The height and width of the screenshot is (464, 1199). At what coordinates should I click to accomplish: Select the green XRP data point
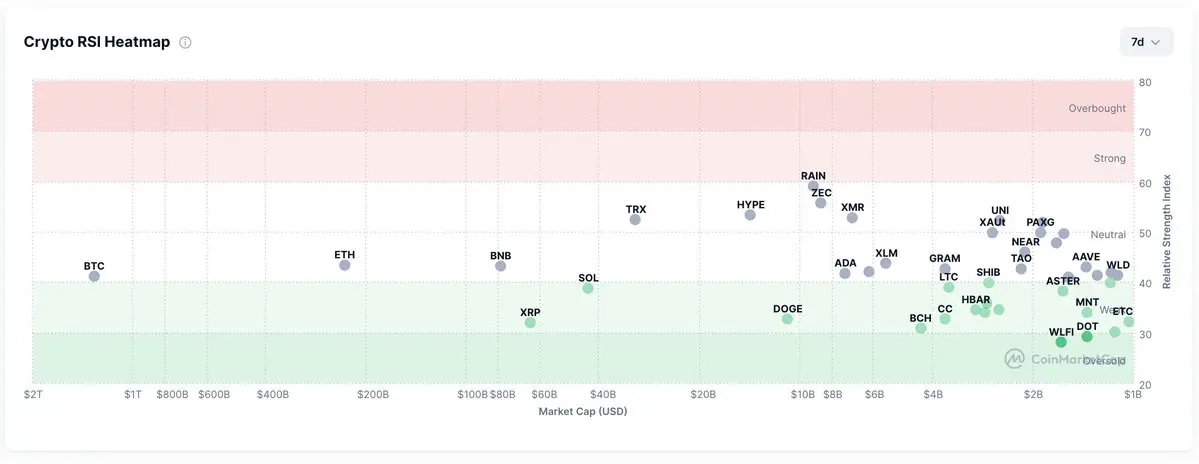tap(530, 323)
